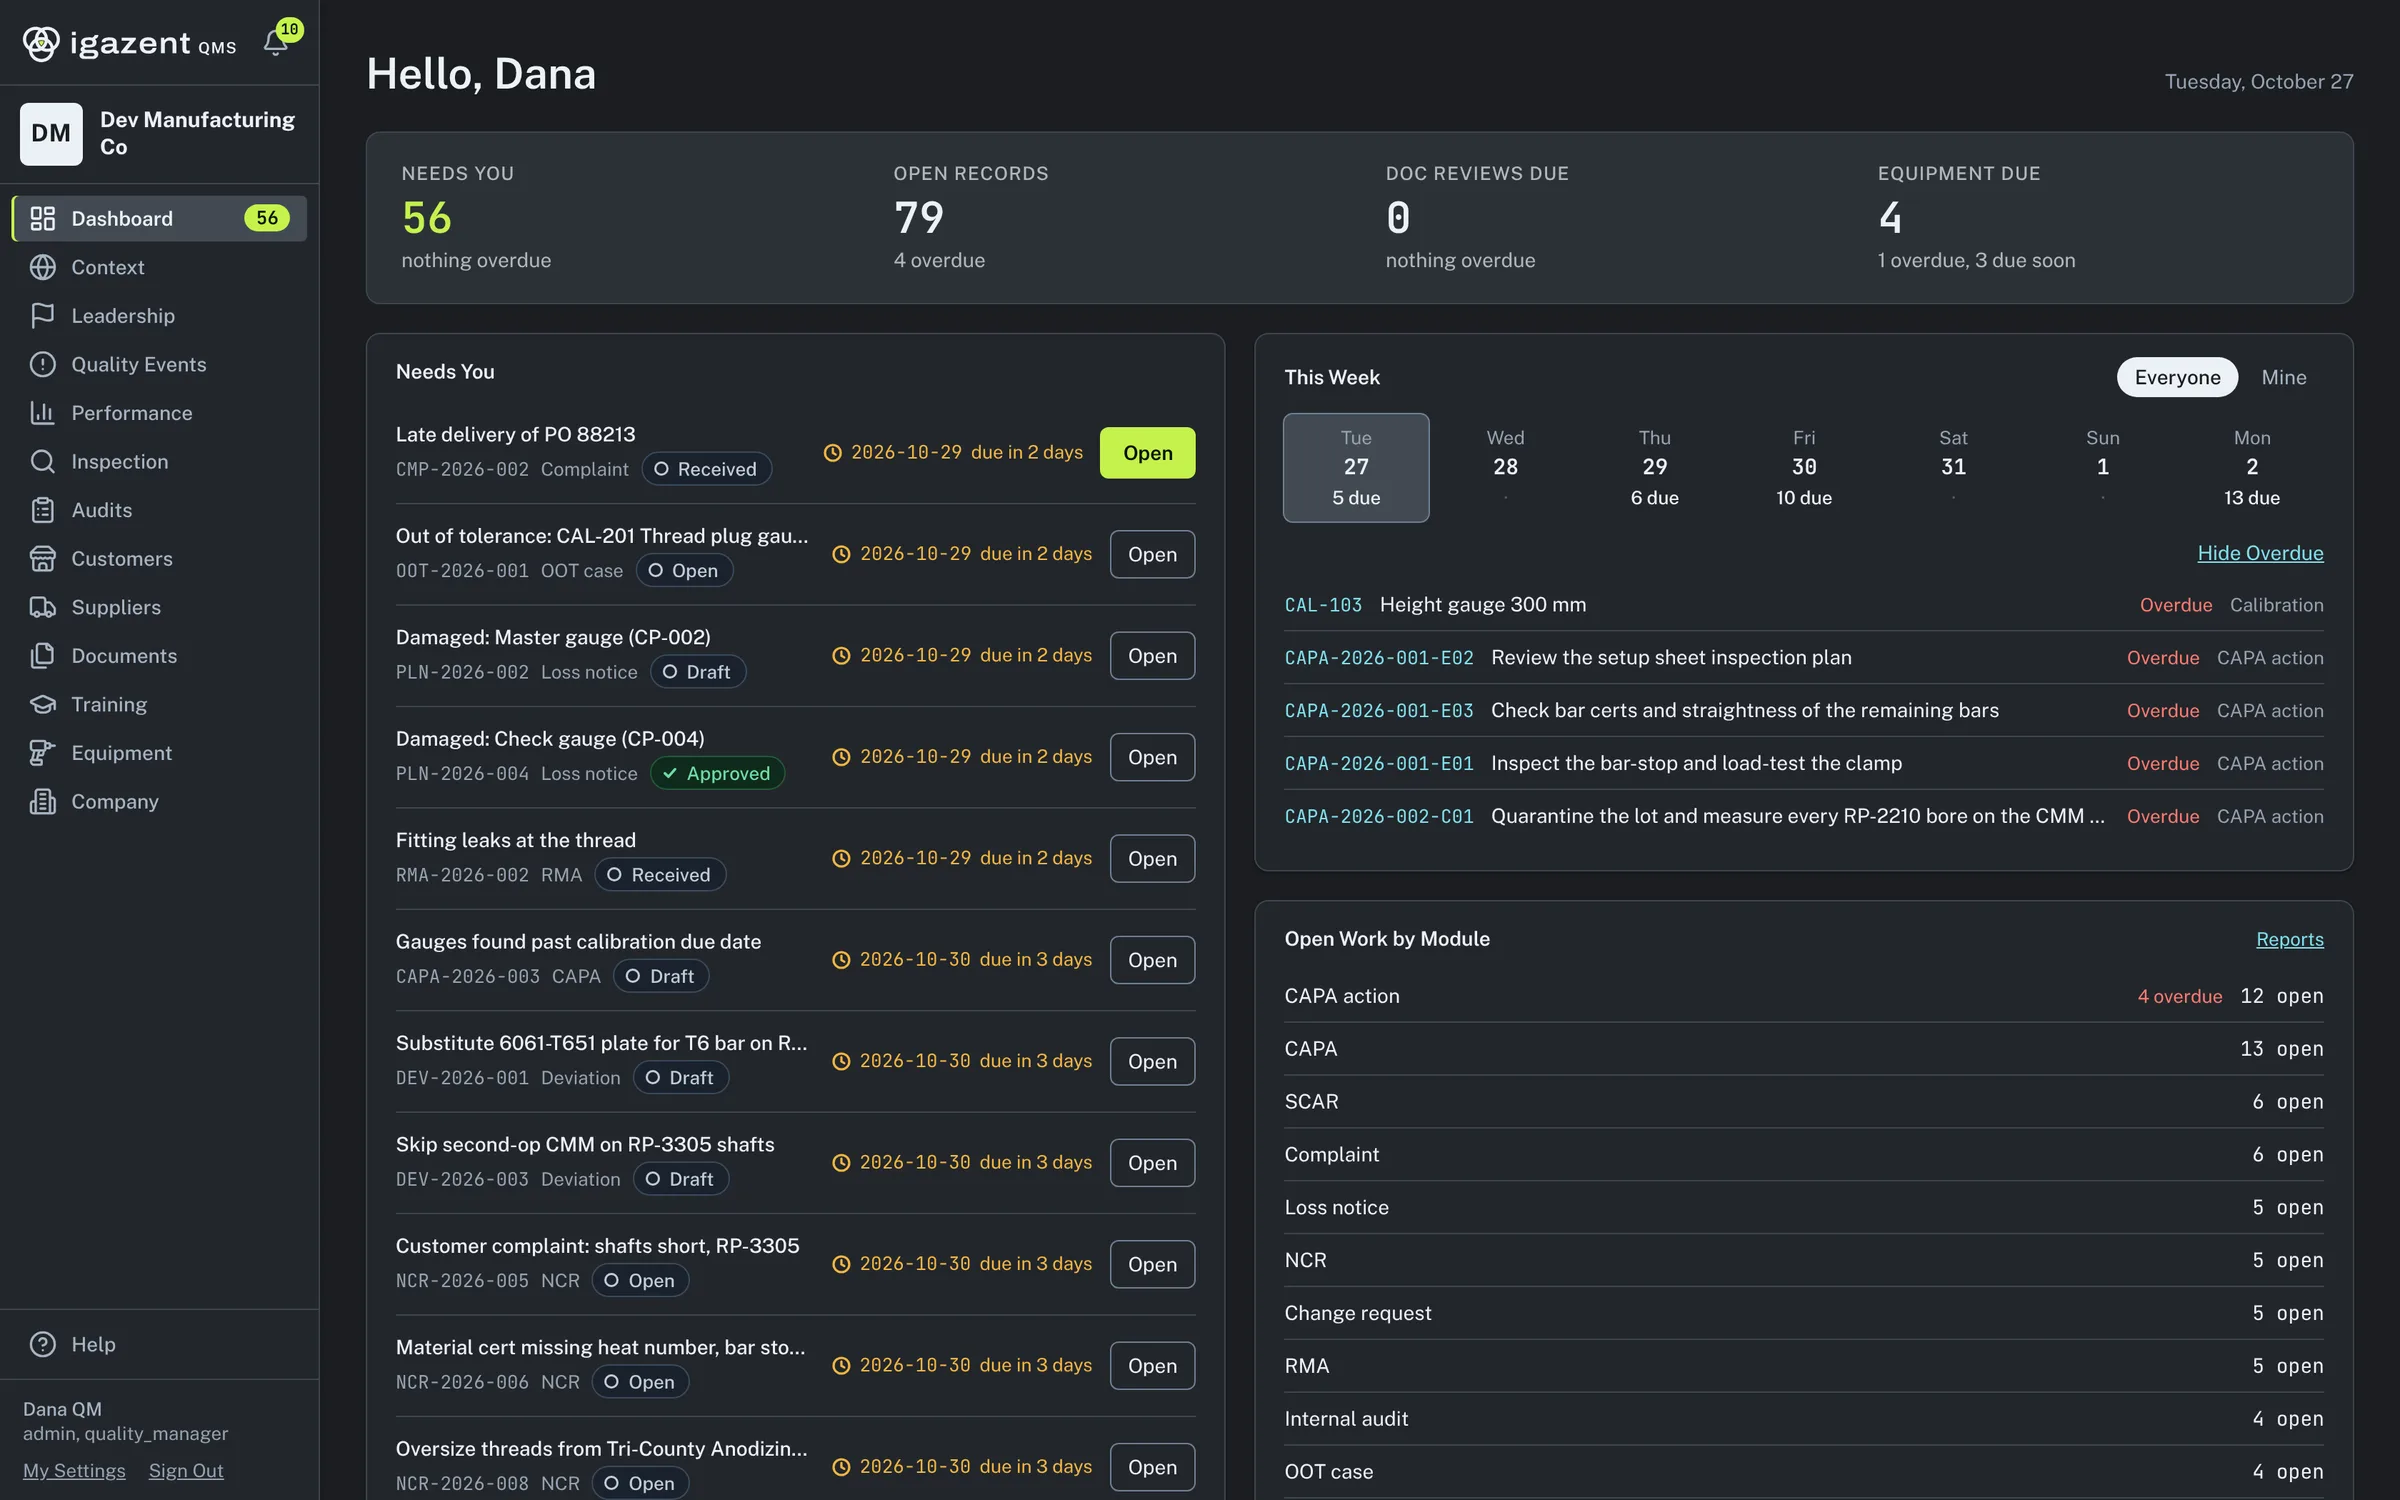Click the Dashboard grid icon
Image resolution: width=2400 pixels, height=1500 pixels.
42,218
